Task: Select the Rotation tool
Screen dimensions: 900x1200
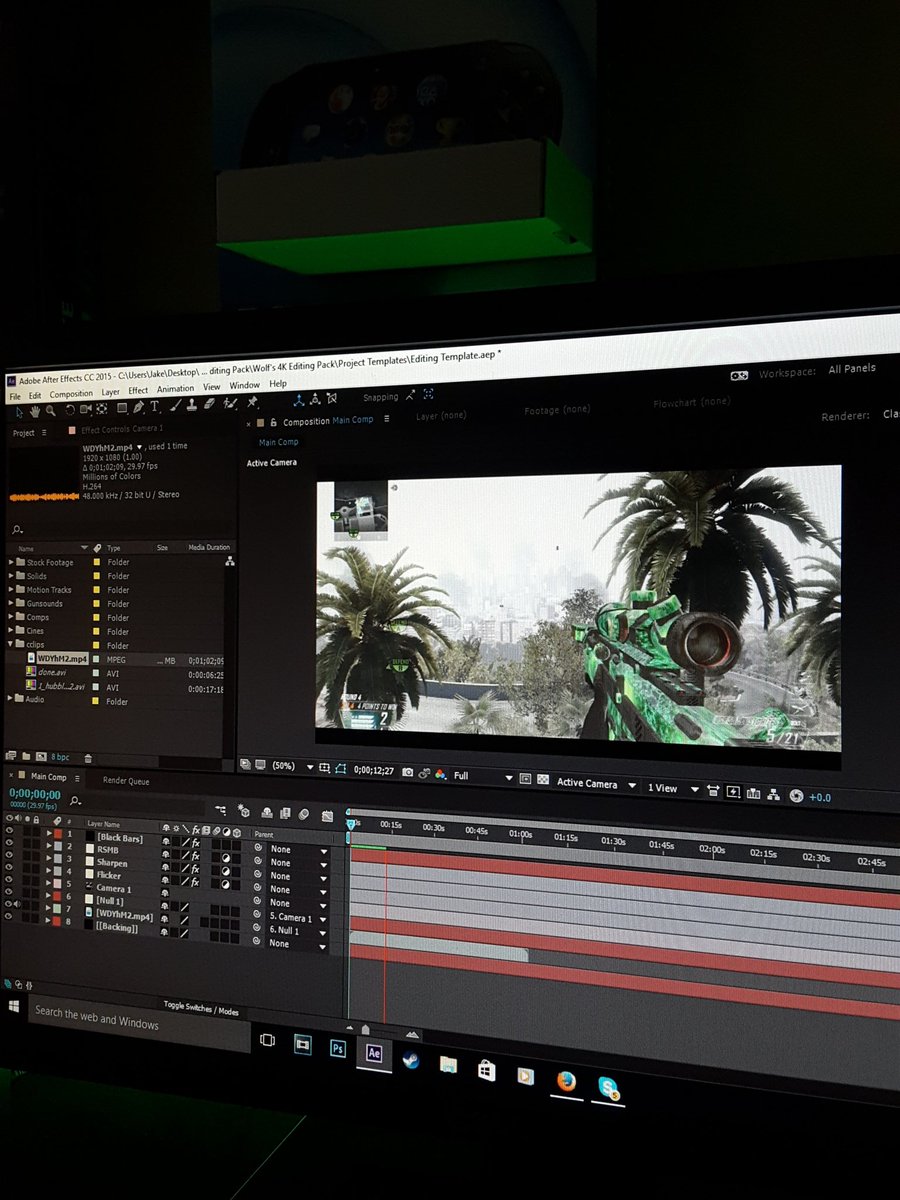Action: click(x=70, y=409)
